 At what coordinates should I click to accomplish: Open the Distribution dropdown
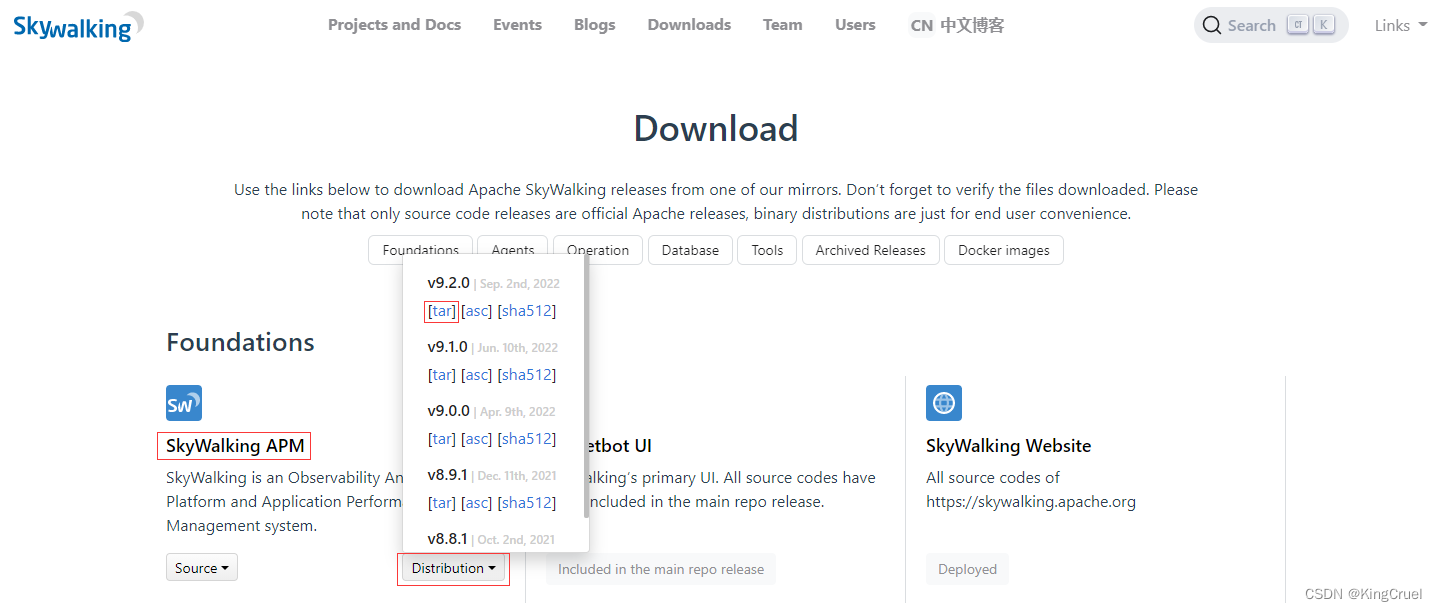[x=453, y=568]
